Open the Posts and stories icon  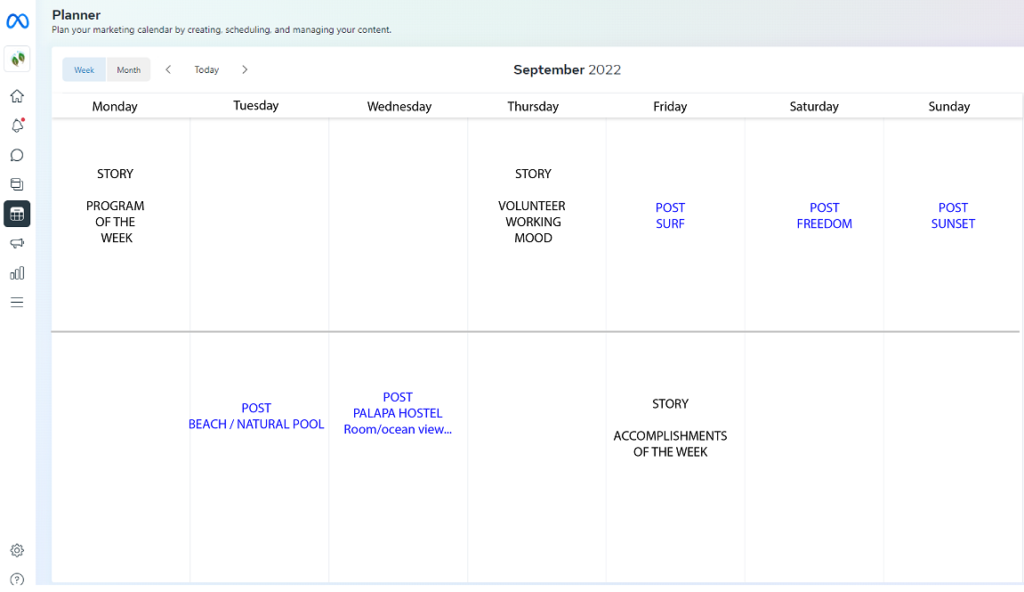pos(17,184)
